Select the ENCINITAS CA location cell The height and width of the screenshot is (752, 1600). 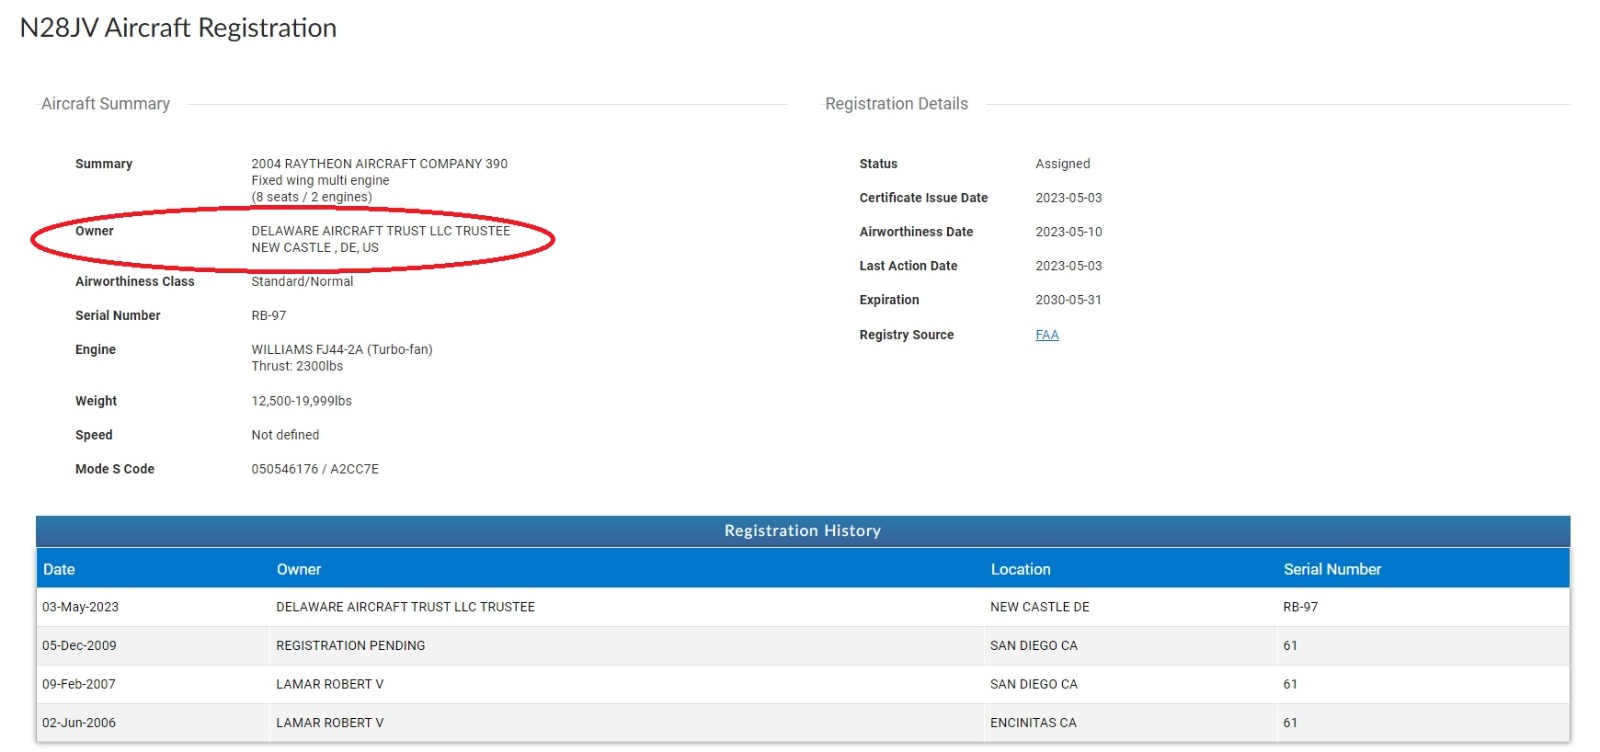[1033, 723]
